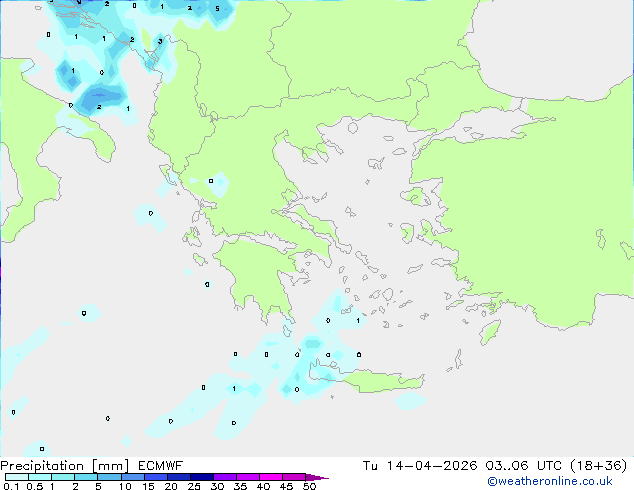The width and height of the screenshot is (634, 490).
Task: Click the "(18+36)" forecast run text
Action: pyautogui.click(x=598, y=466)
